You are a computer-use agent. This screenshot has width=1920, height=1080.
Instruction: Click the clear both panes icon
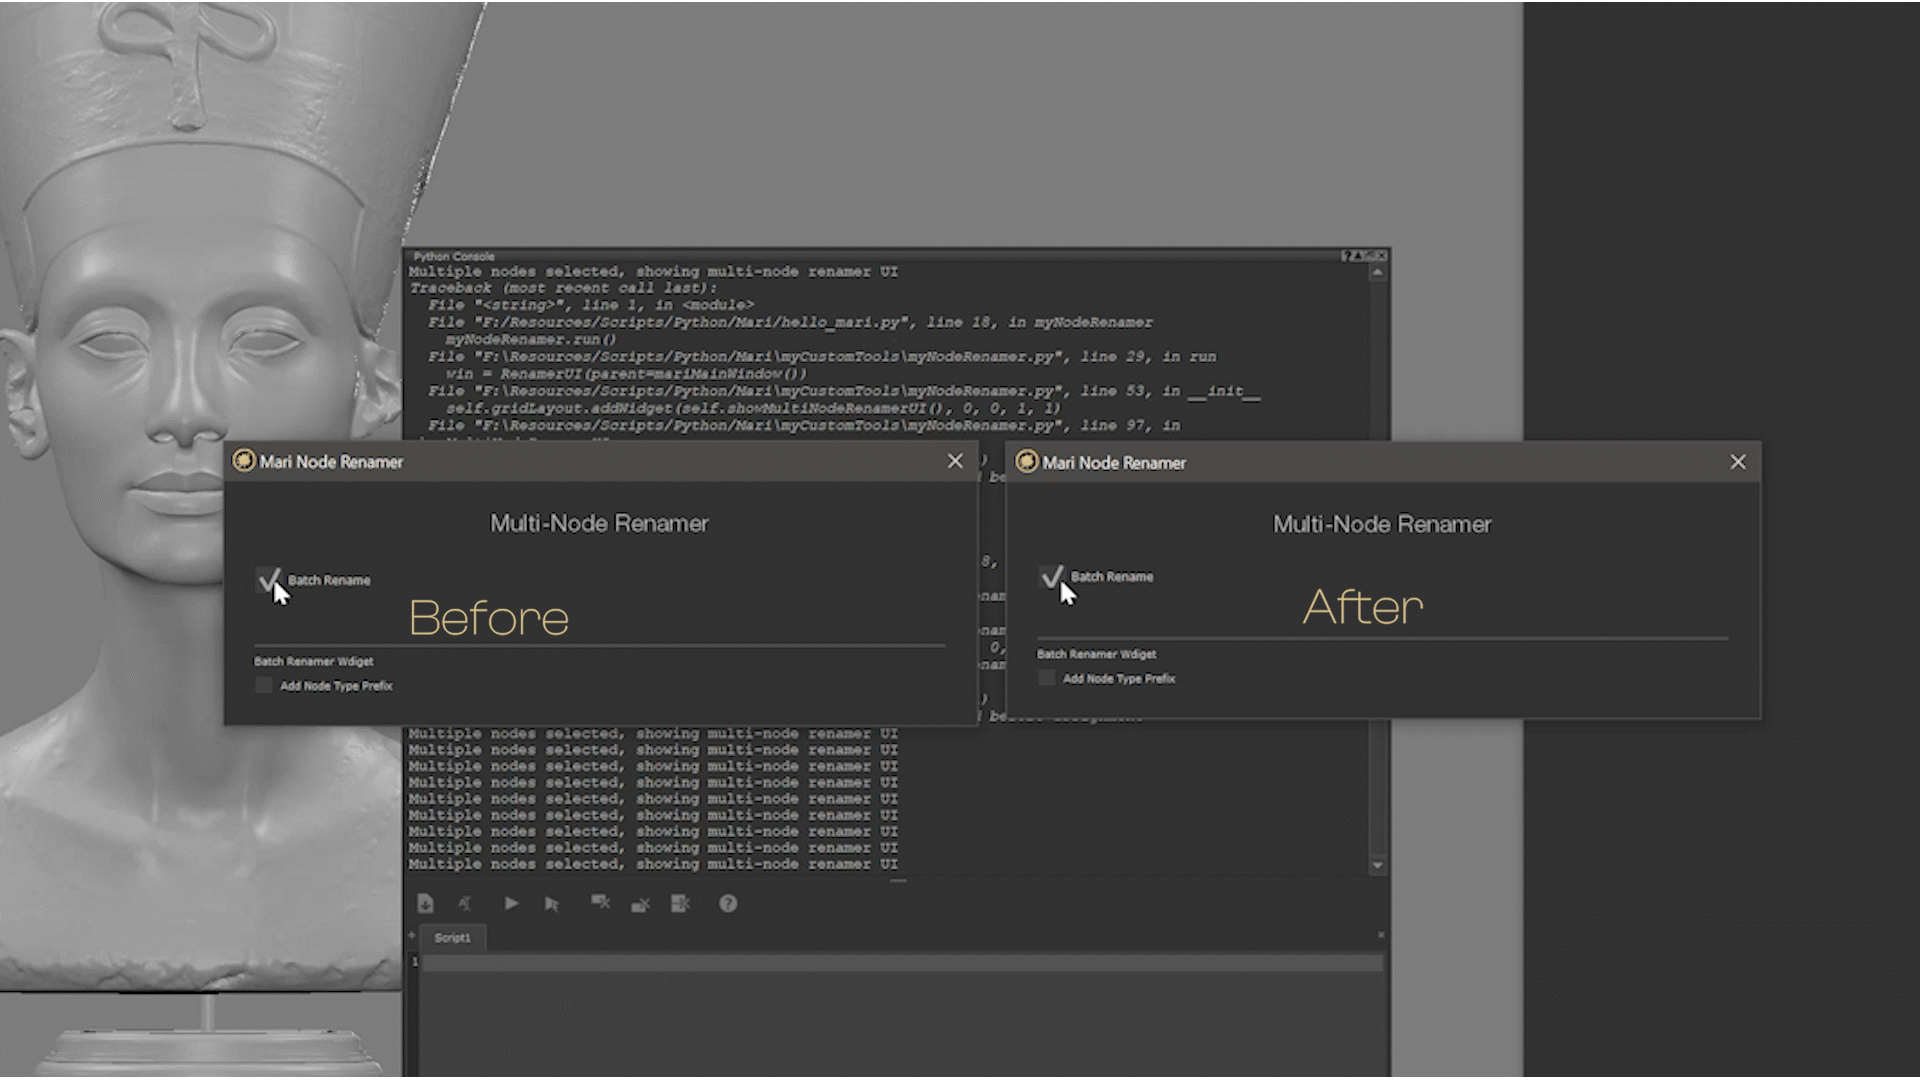[x=681, y=903]
